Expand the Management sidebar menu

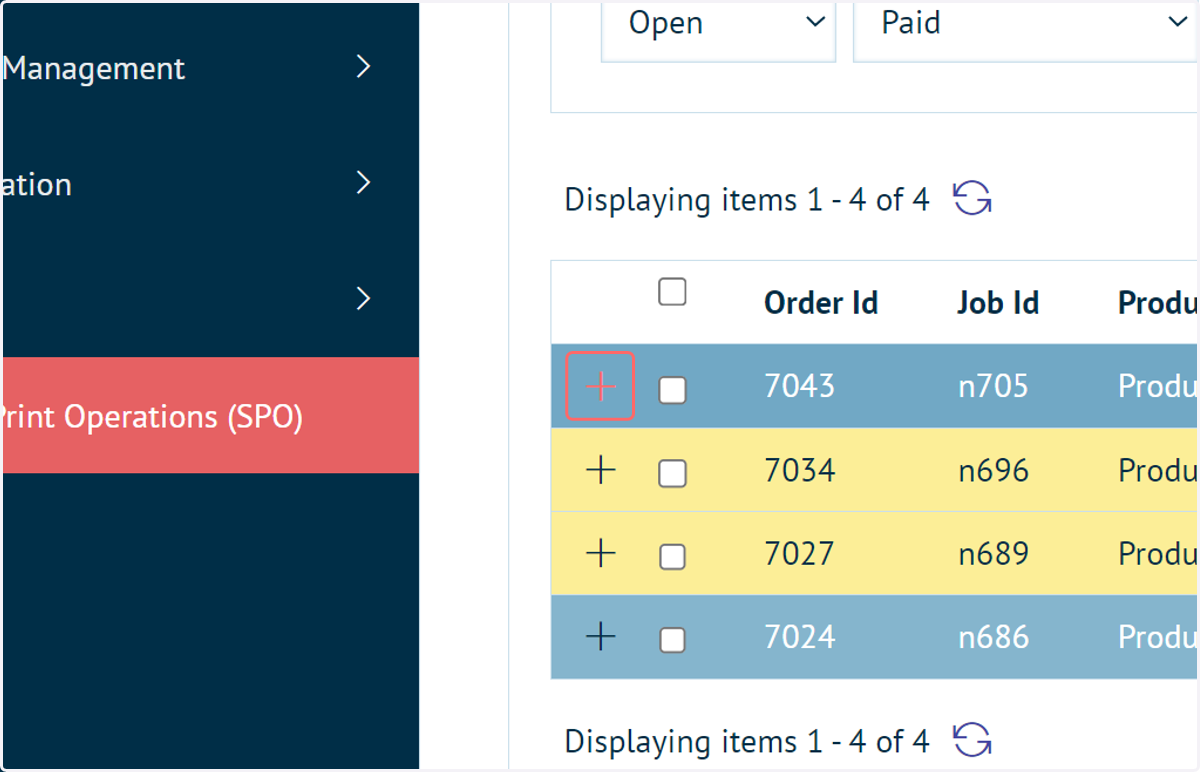pyautogui.click(x=210, y=68)
